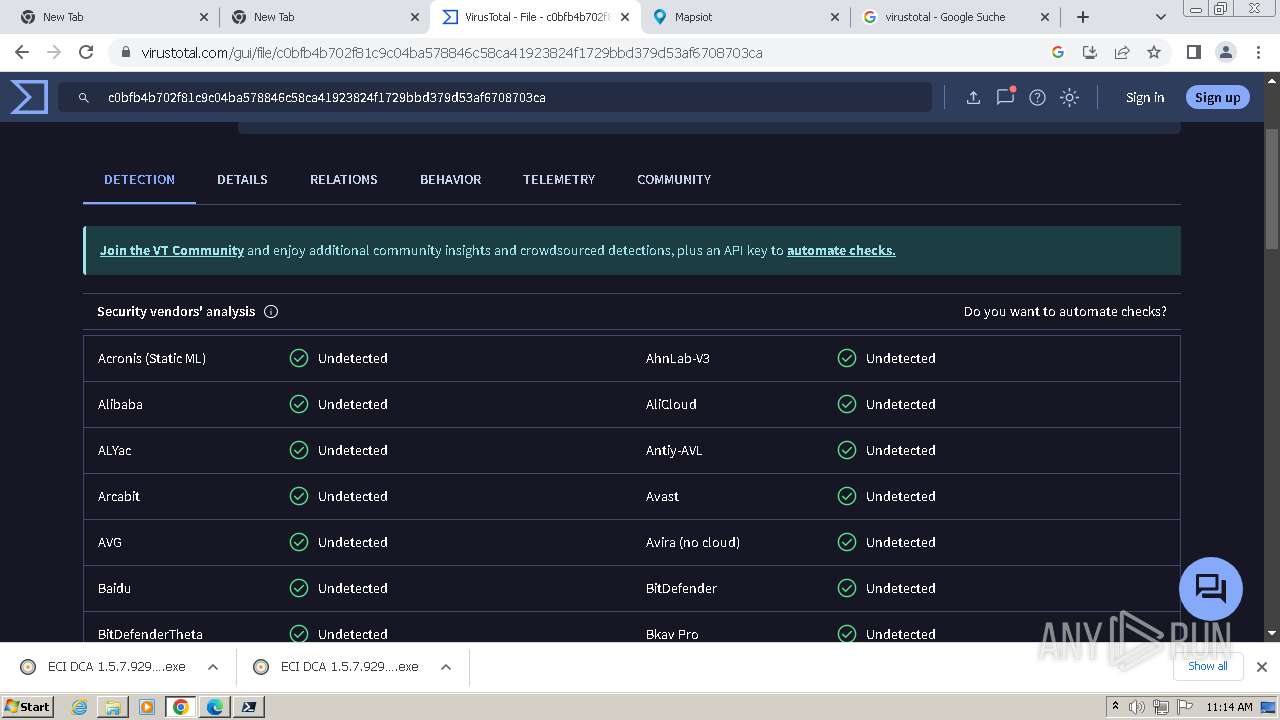The image size is (1280, 720).
Task: Click Do you want to automate checks?
Action: [x=1065, y=311]
